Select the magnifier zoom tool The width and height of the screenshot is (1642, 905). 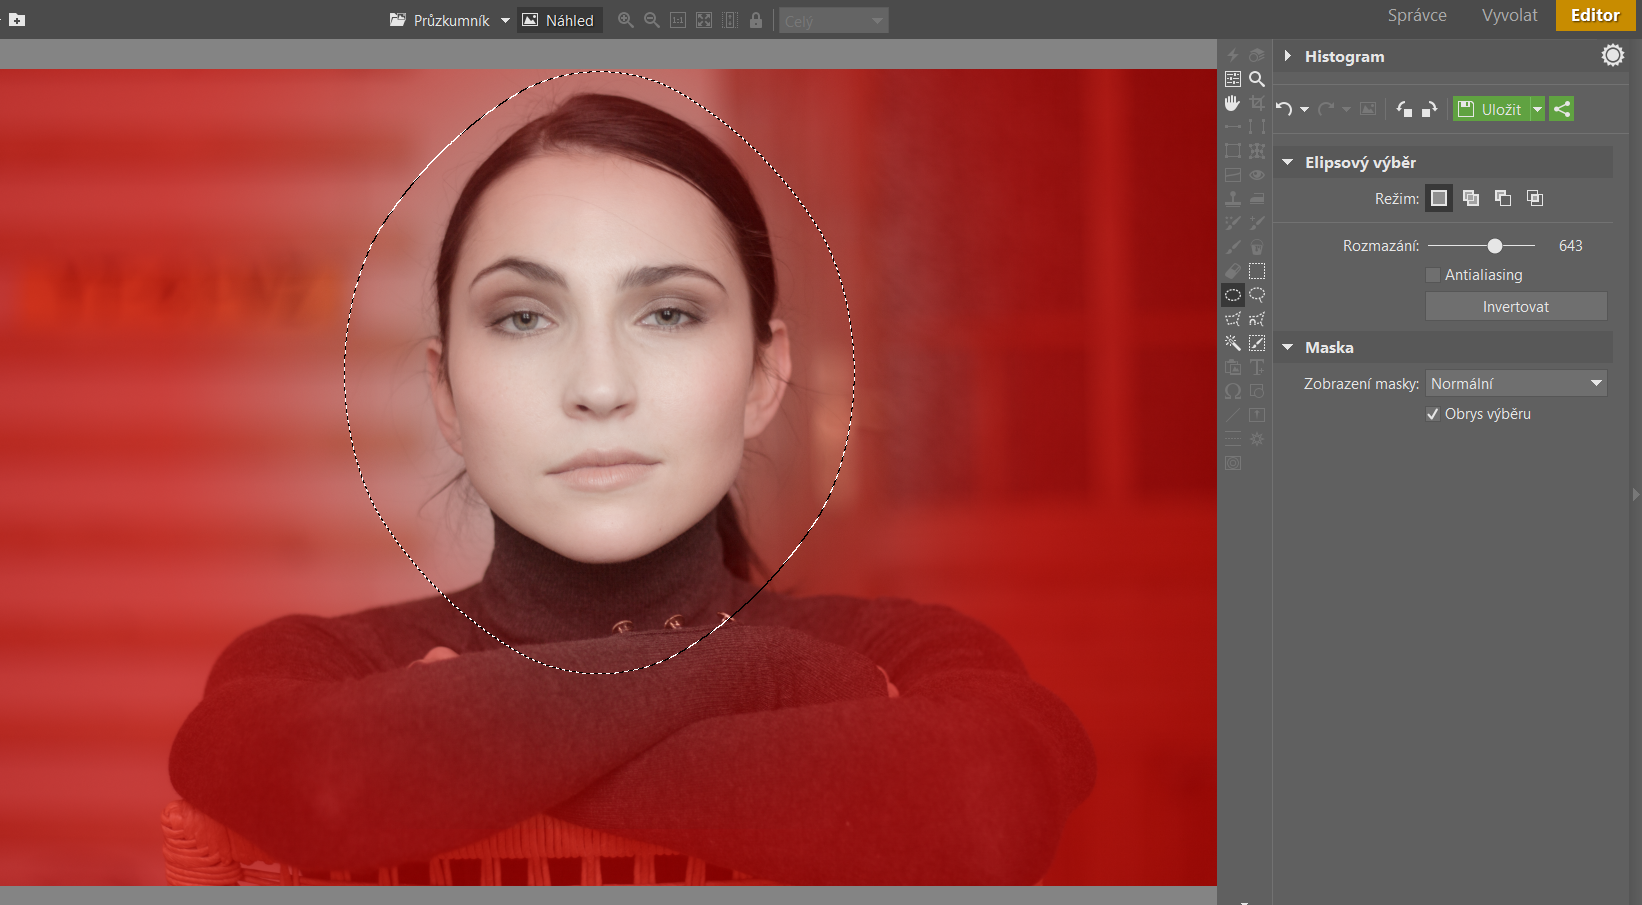tap(1257, 79)
